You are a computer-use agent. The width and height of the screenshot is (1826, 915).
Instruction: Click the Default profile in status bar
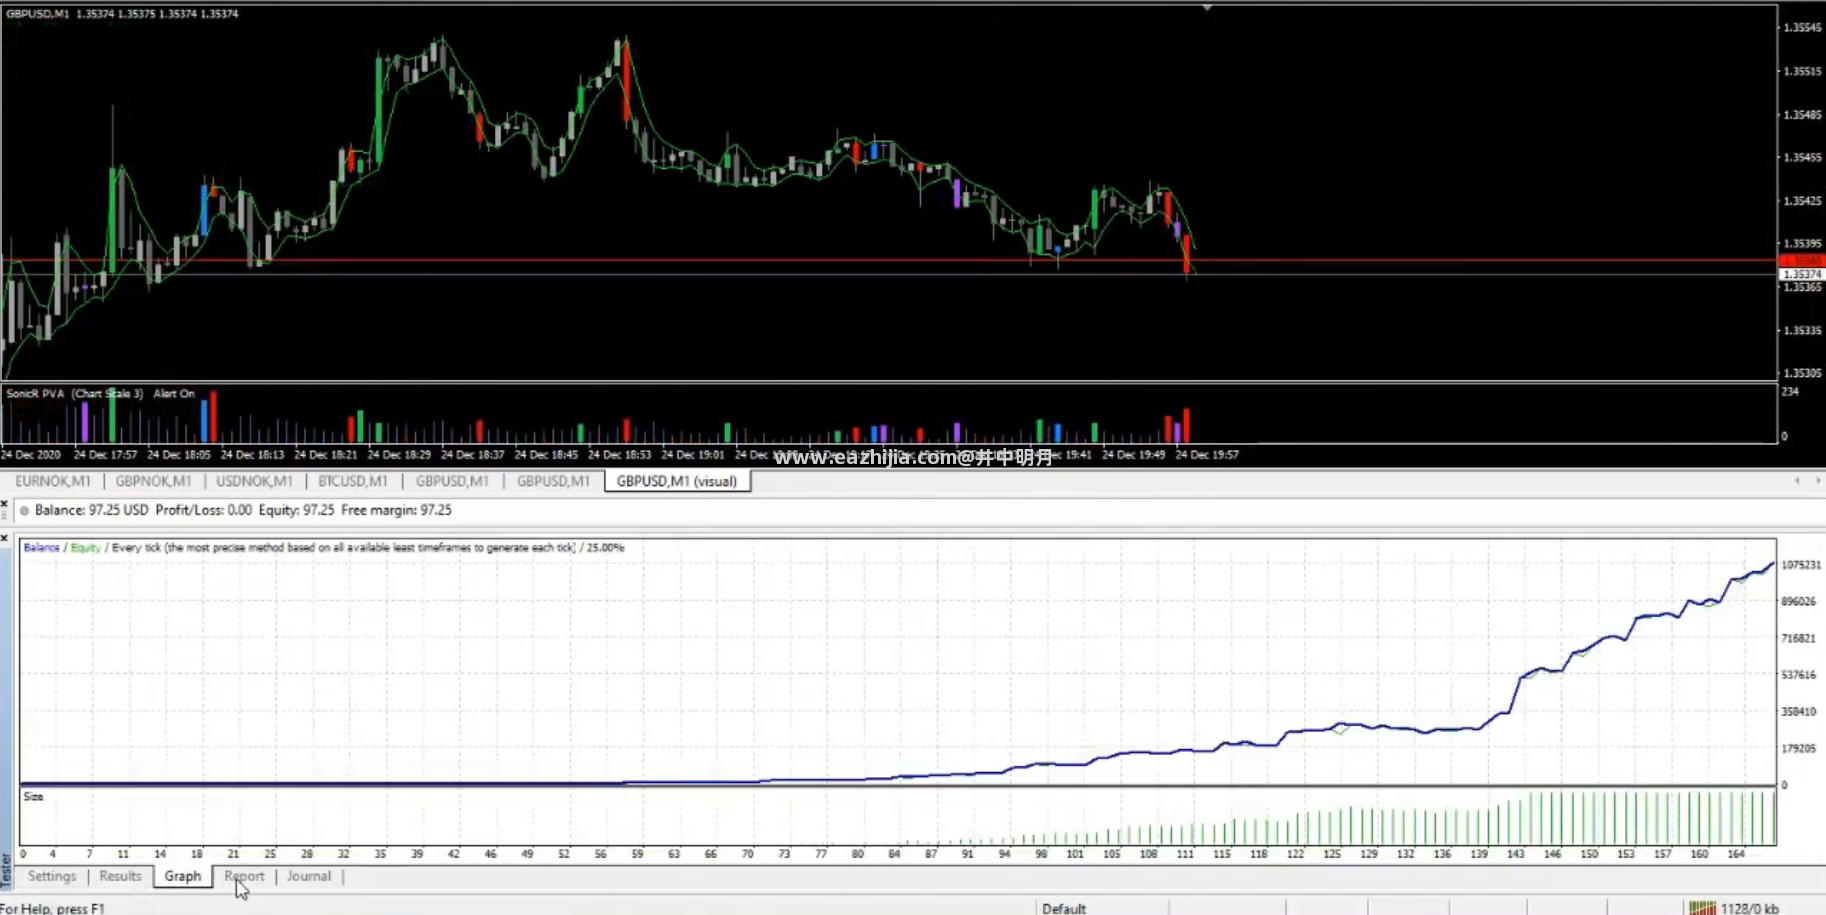[x=1064, y=908]
